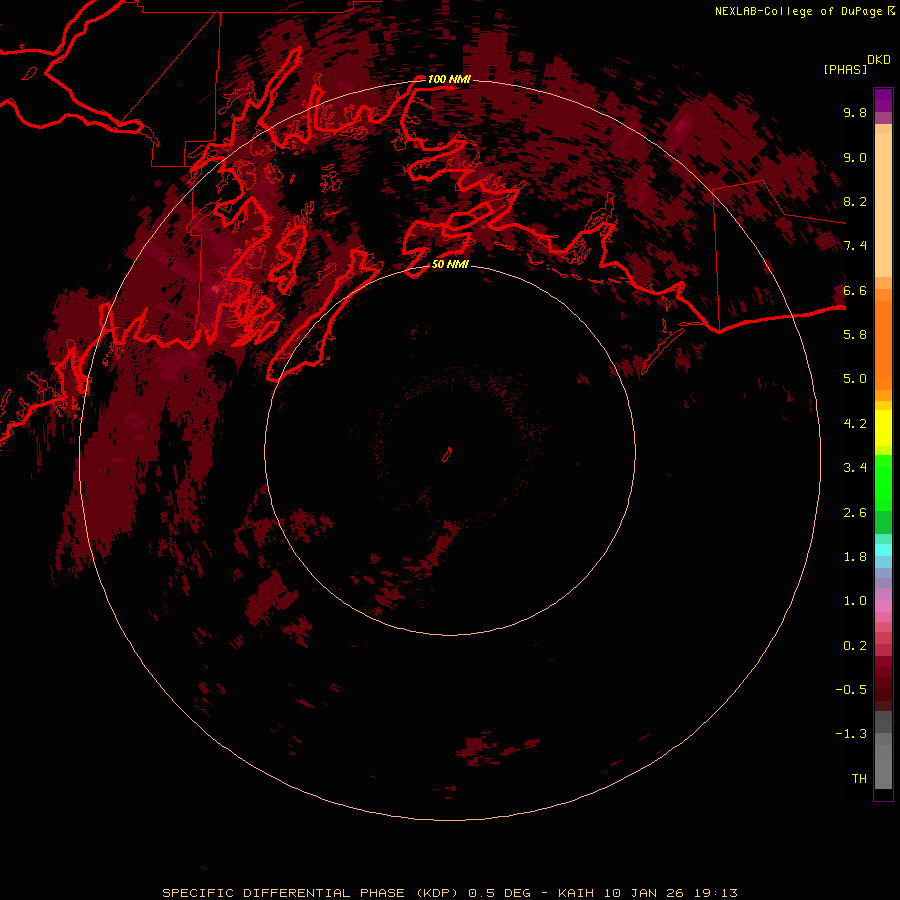Click the SPECIFIC DIFFERENTIAL PHASE (KDP) title text
This screenshot has width=900, height=900.
pos(310,893)
